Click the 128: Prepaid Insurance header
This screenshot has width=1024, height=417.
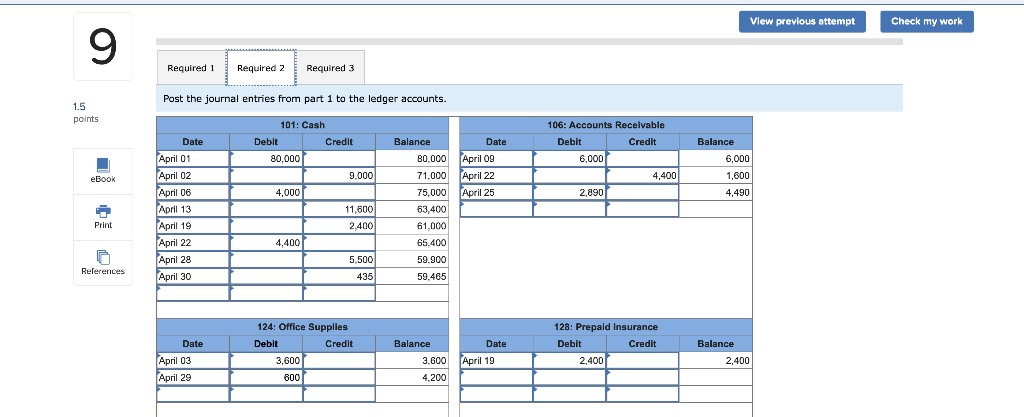606,327
